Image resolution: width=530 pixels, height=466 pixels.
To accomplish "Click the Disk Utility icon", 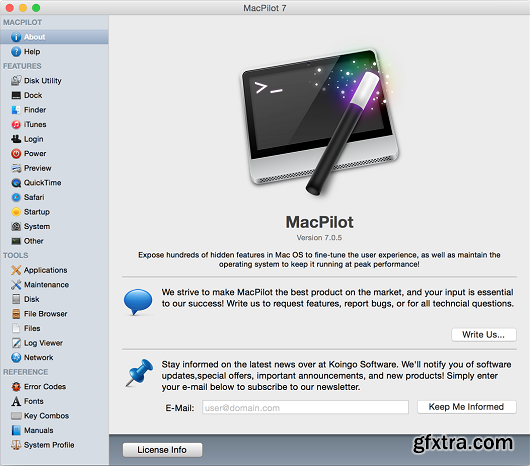I will (x=16, y=80).
